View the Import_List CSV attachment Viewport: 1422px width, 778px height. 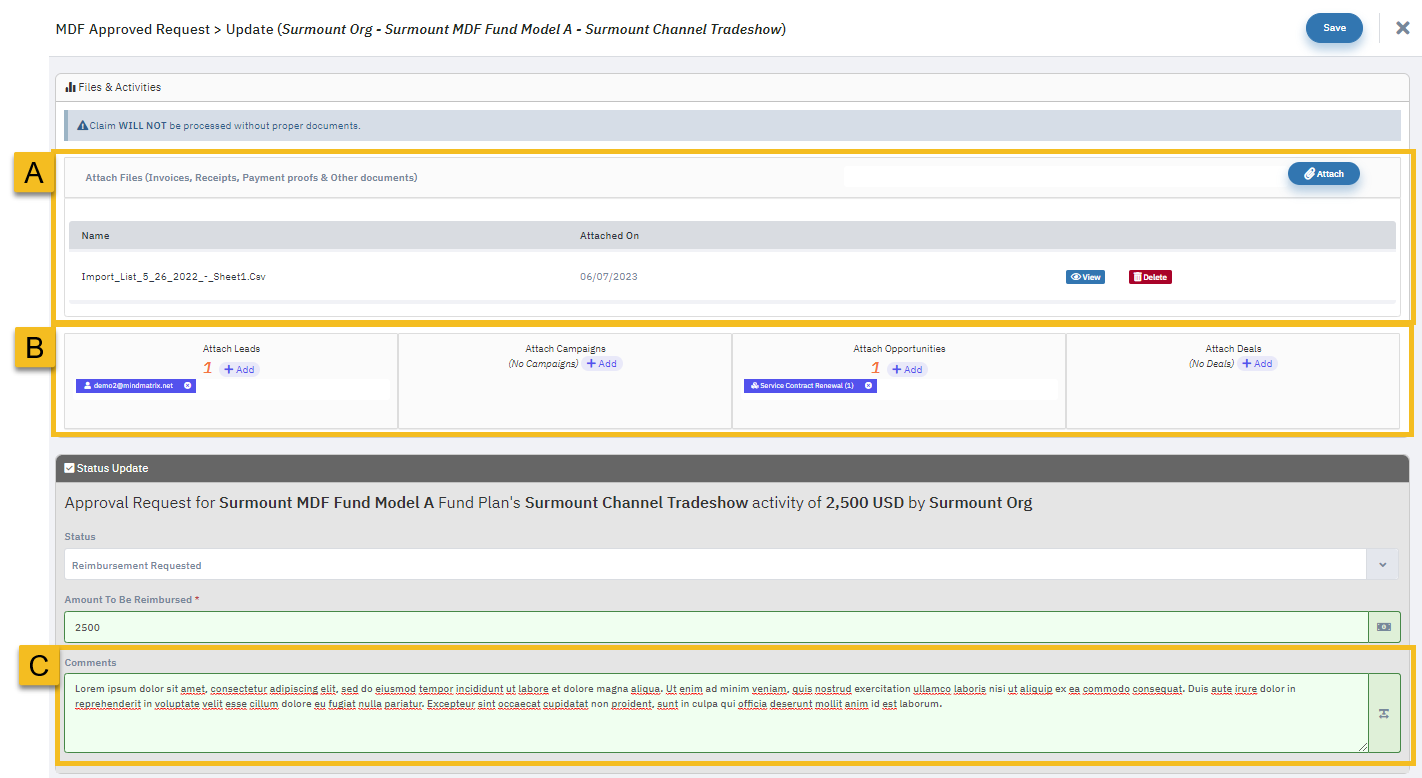pyautogui.click(x=1085, y=277)
